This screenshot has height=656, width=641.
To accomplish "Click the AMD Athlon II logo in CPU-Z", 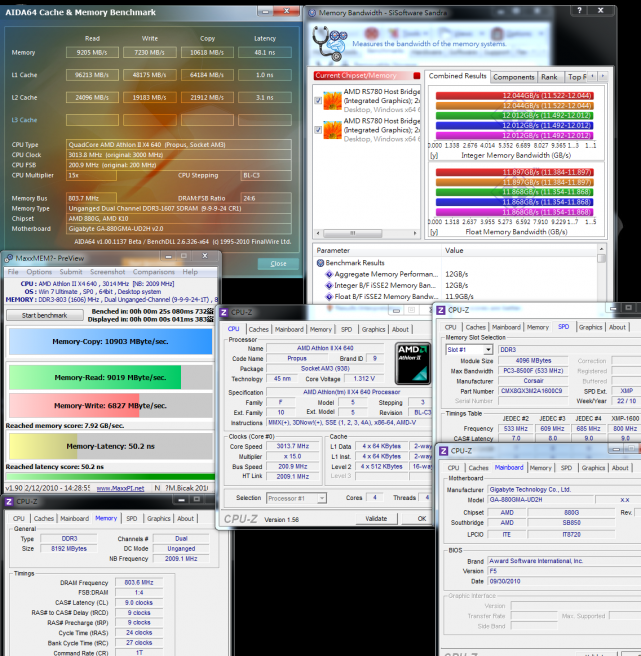I will (x=413, y=363).
